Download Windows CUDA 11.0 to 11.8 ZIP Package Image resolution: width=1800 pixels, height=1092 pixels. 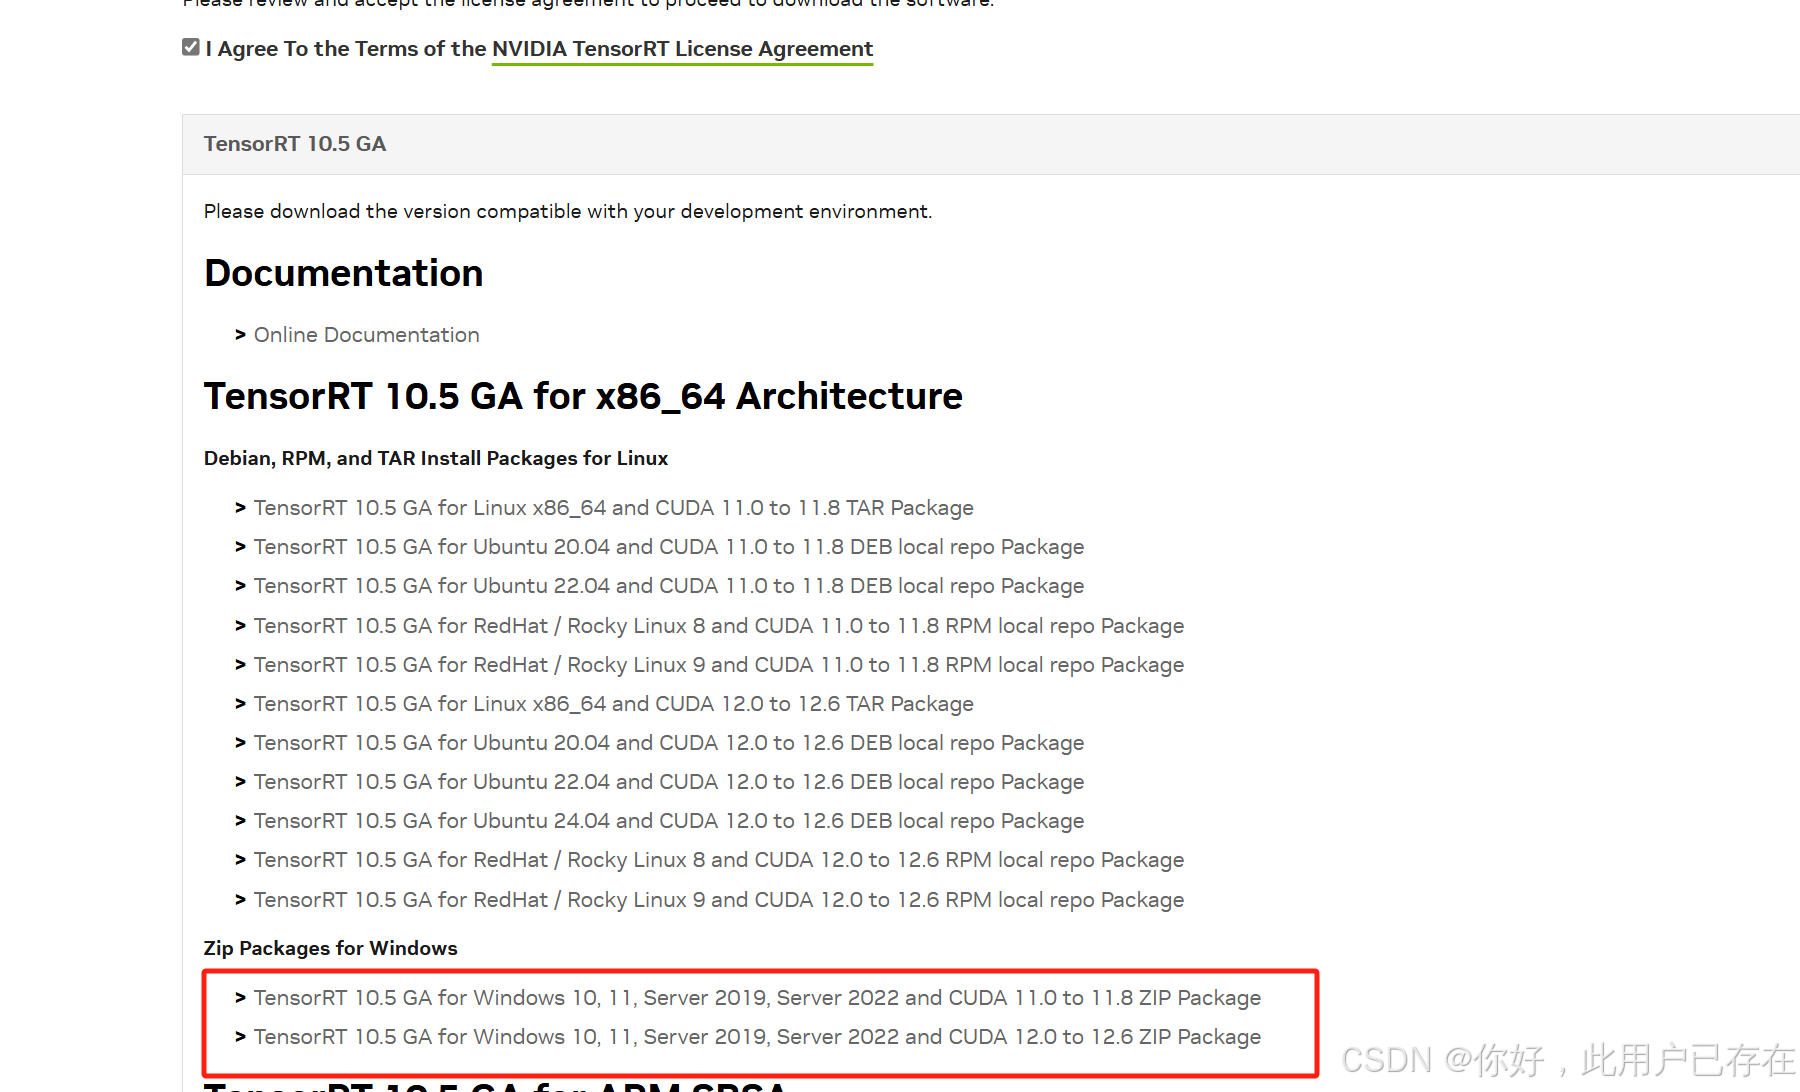pos(757,998)
